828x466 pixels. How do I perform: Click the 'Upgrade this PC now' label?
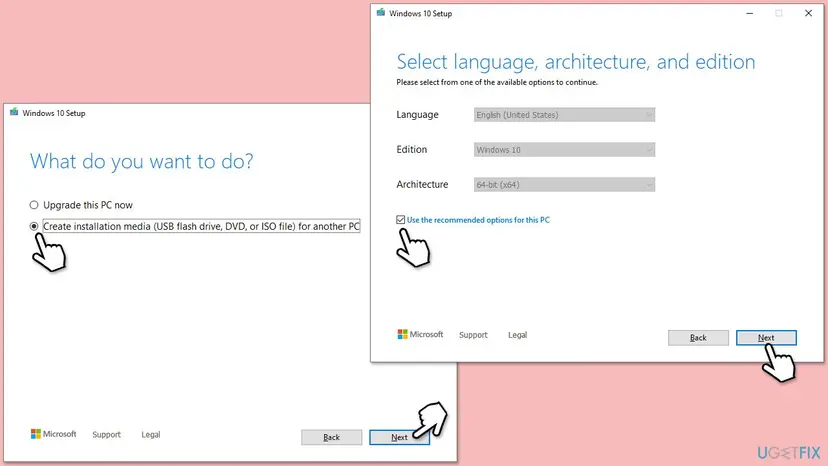88,205
